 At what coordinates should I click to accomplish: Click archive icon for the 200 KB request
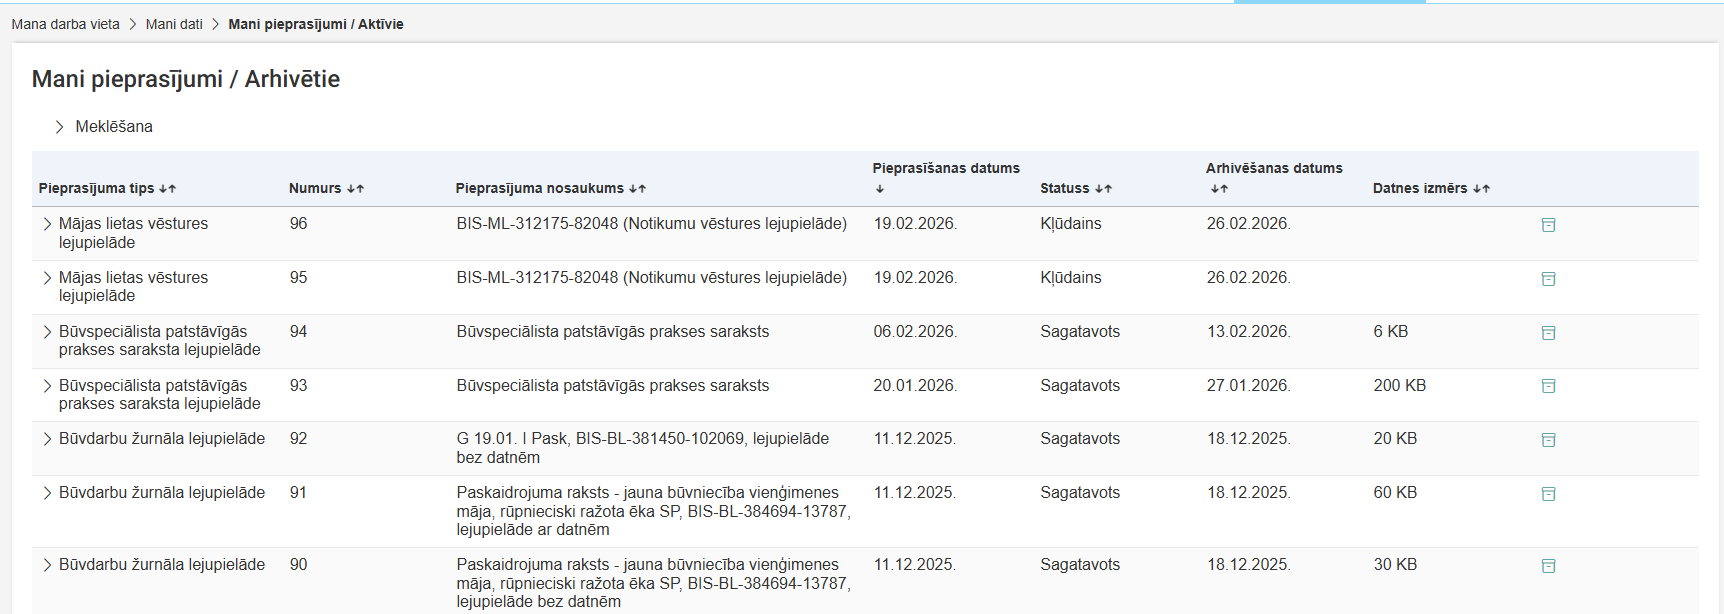pos(1548,386)
